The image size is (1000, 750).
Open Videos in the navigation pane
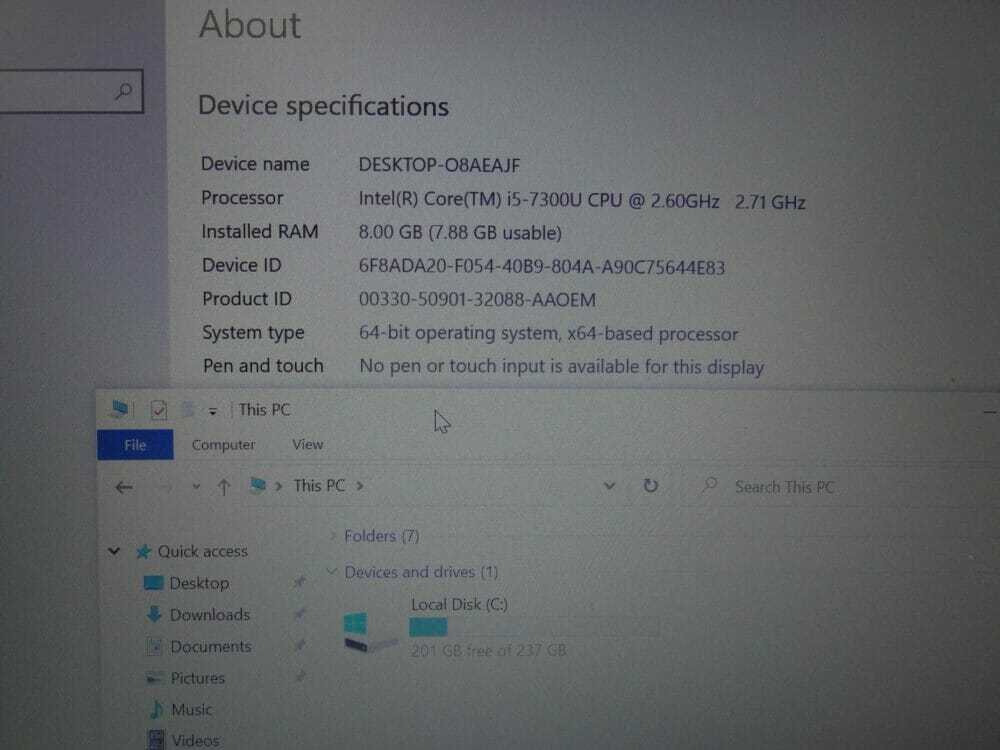(195, 740)
